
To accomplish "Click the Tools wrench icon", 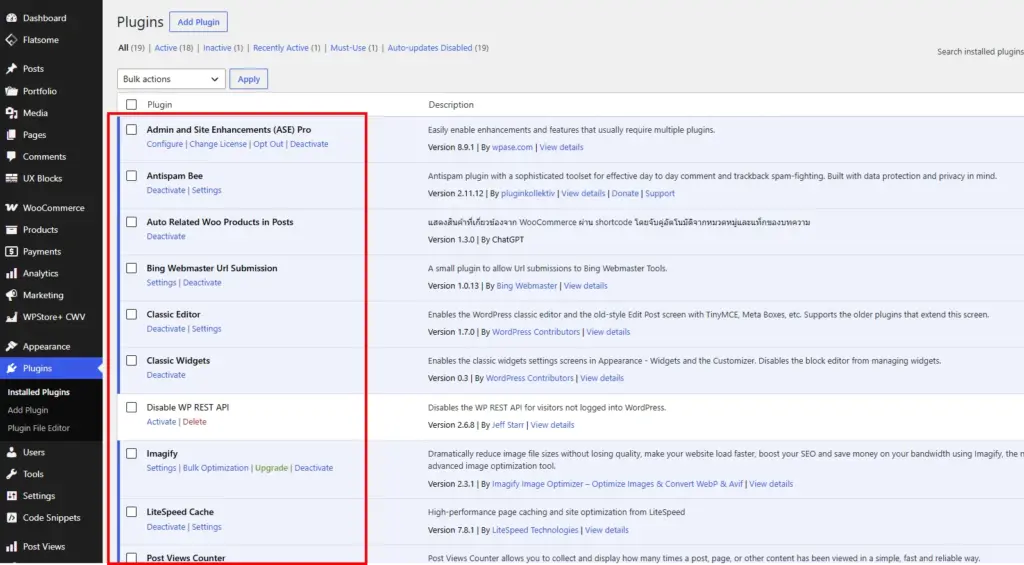I will pyautogui.click(x=12, y=474).
